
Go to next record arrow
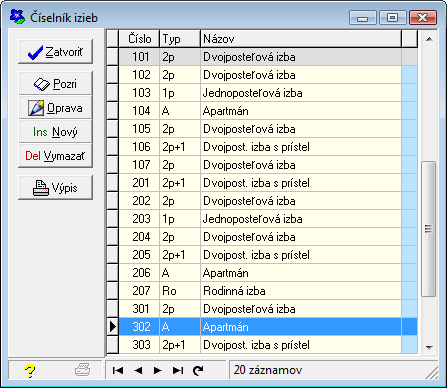pyautogui.click(x=158, y=370)
